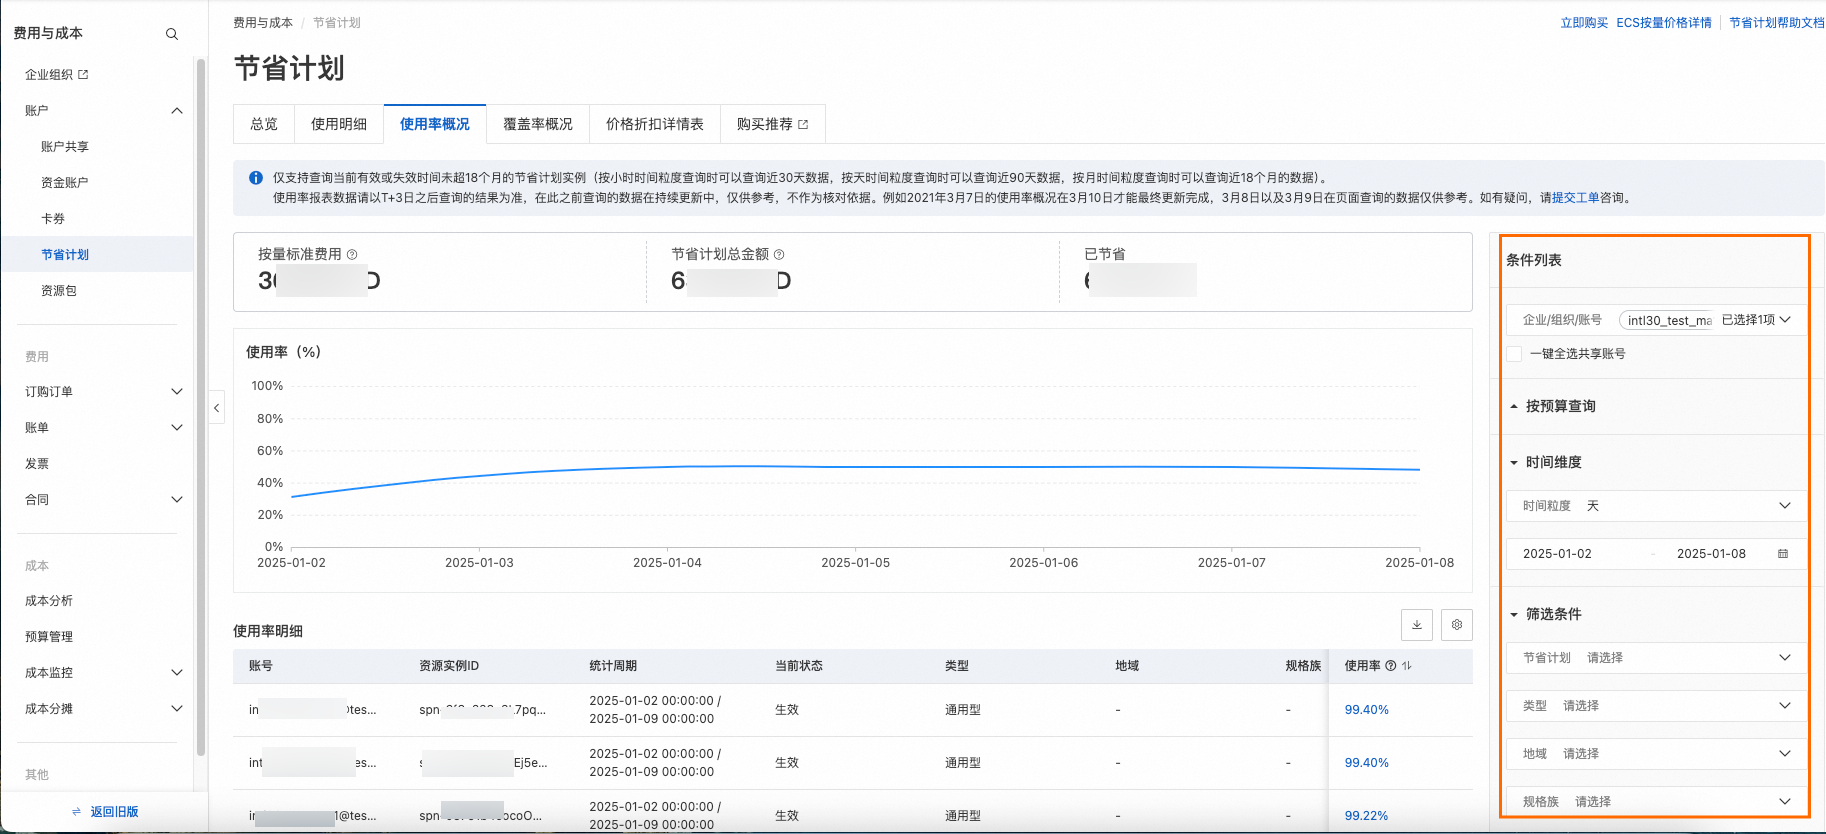Screen dimensions: 1826x834
Task: Open 购买推荐 tab
Action: point(773,124)
